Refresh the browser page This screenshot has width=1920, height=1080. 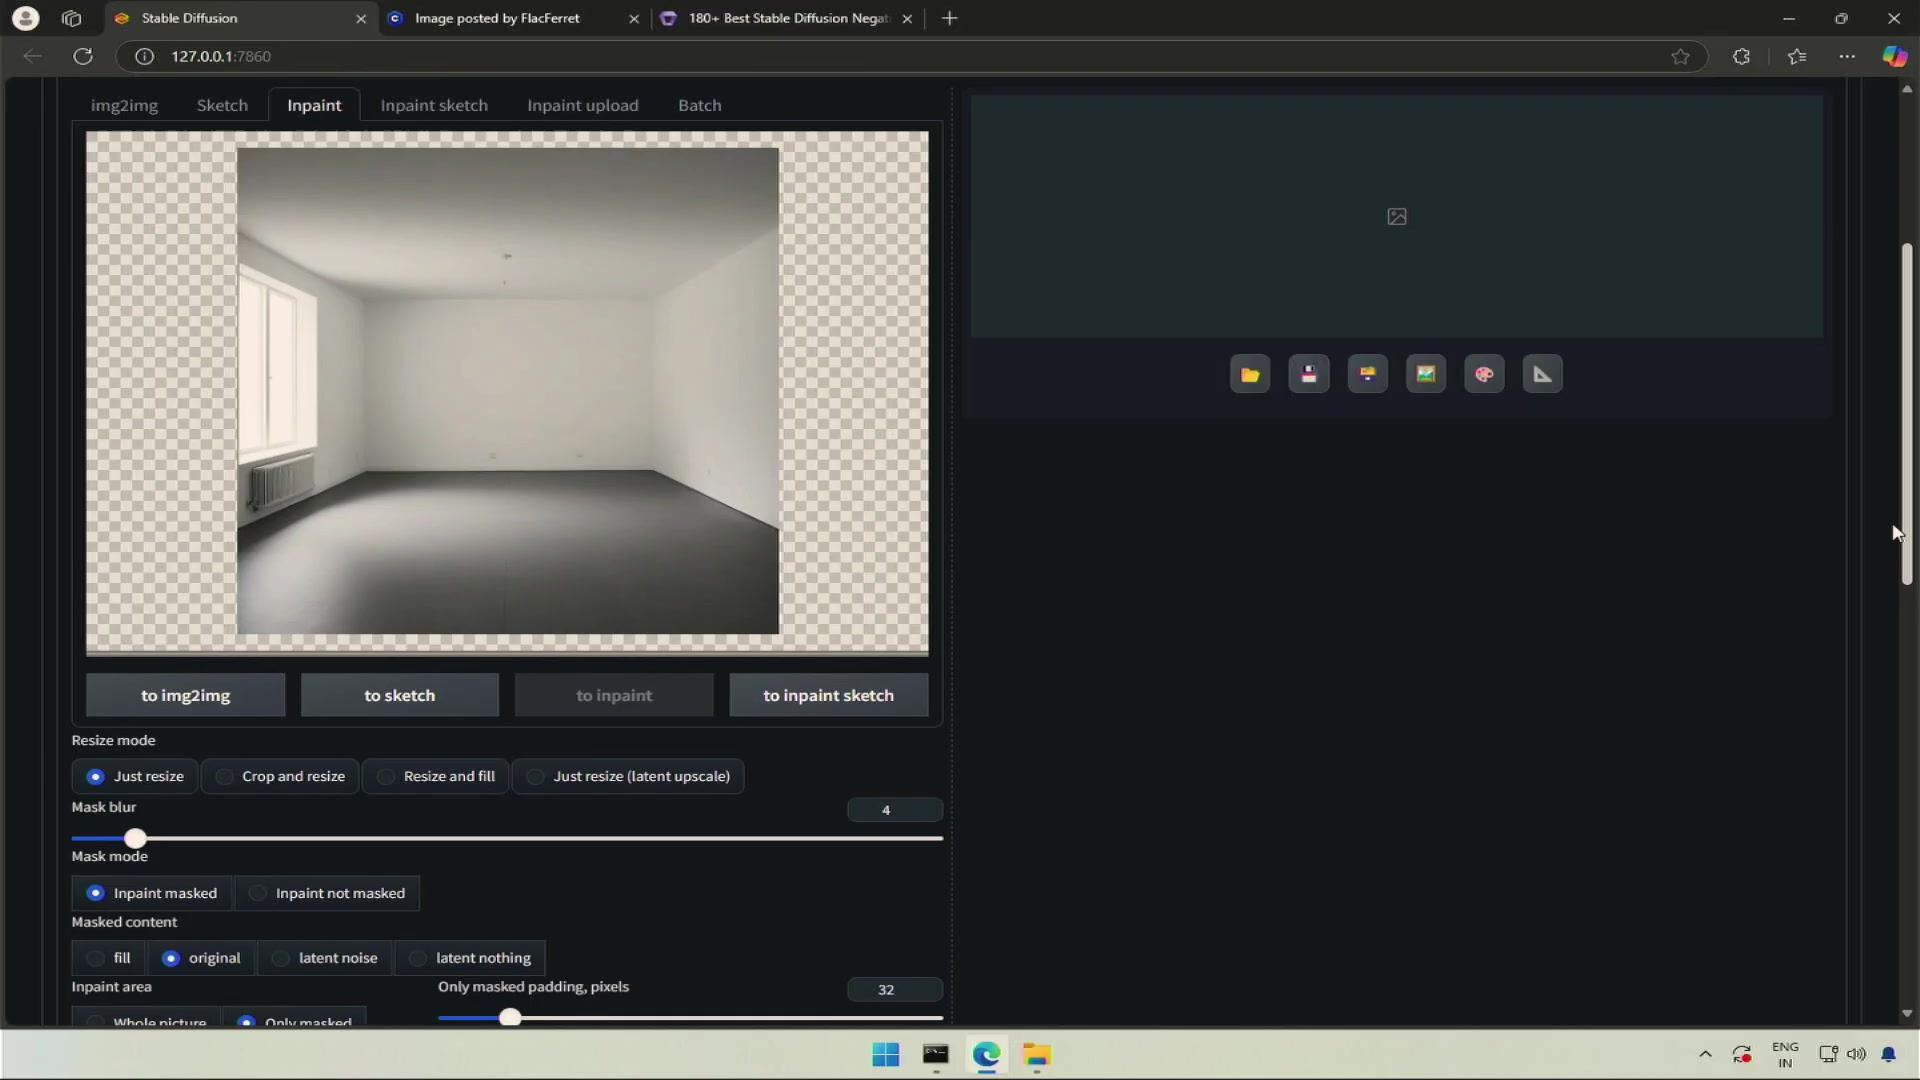(x=83, y=56)
